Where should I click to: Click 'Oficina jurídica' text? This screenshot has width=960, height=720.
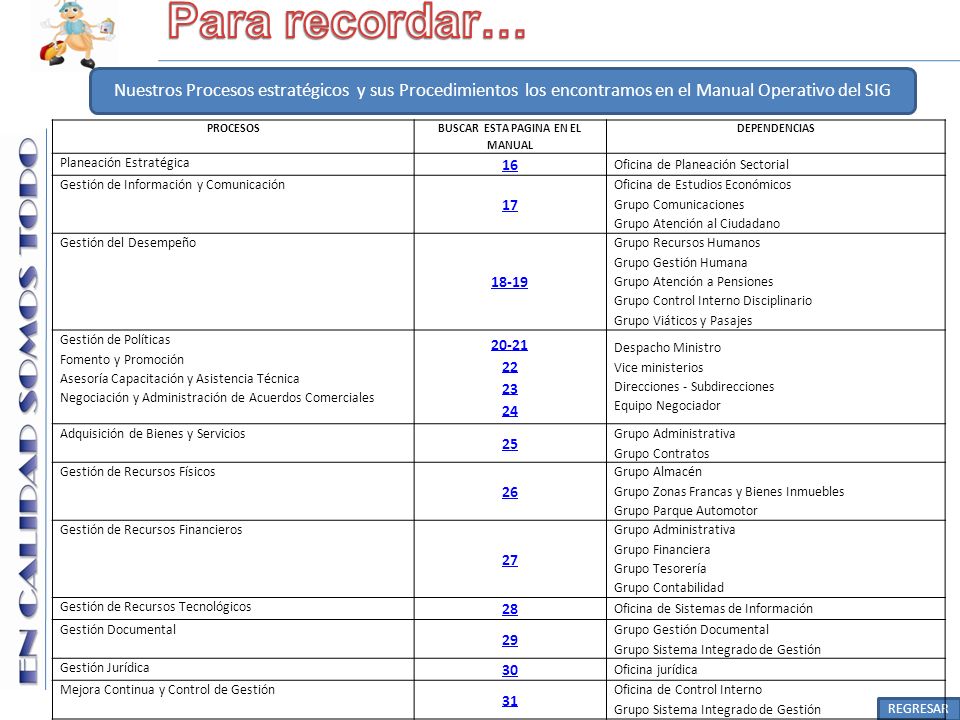click(x=655, y=670)
